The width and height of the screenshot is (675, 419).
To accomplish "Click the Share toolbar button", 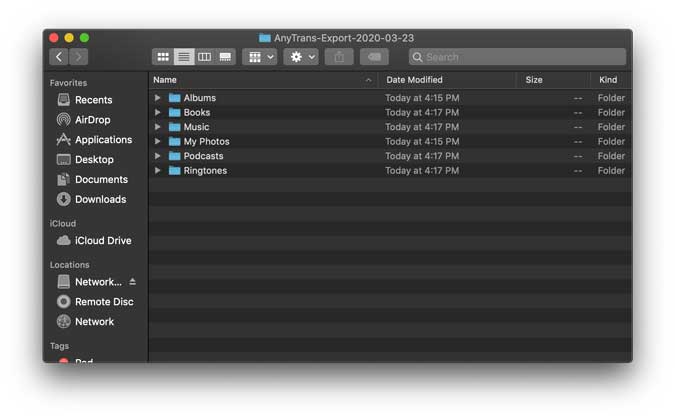I will (339, 57).
